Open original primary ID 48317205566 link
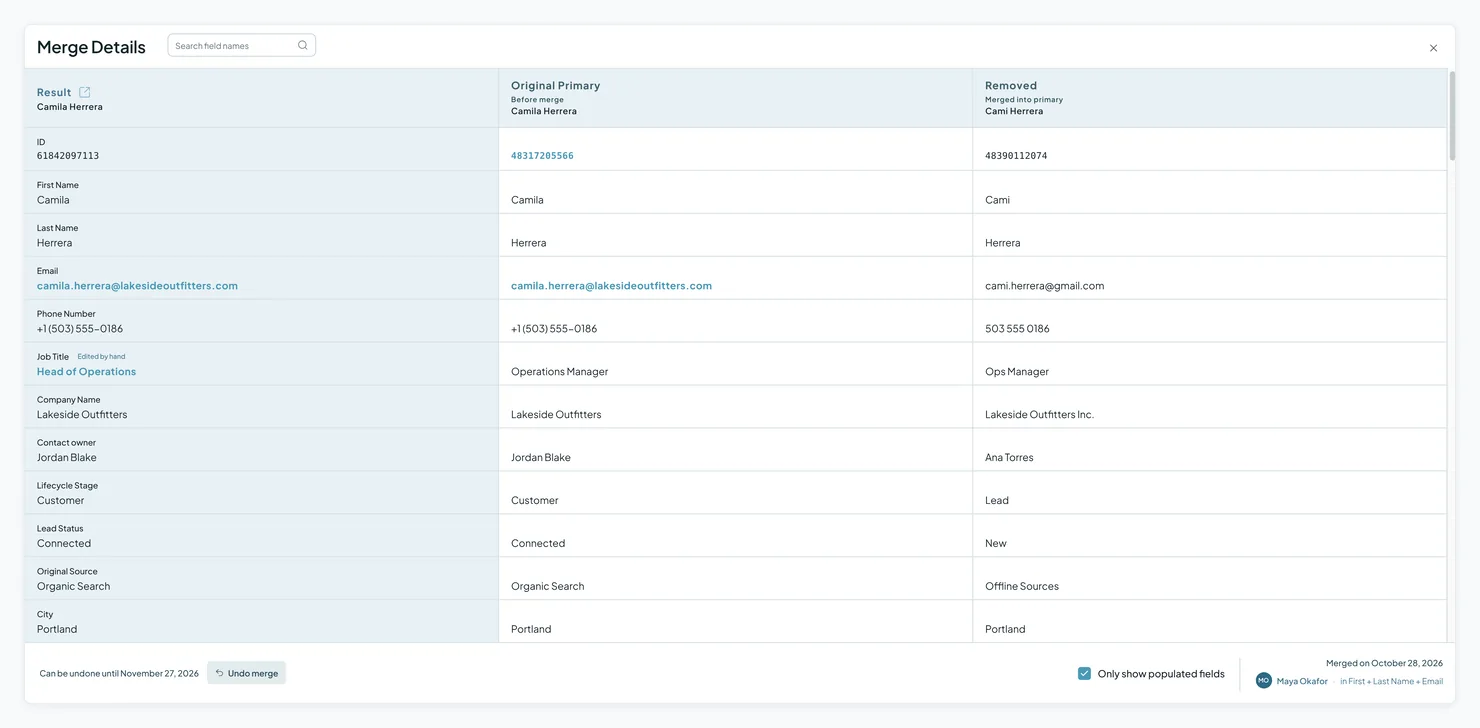The image size is (1480, 728). click(x=542, y=156)
